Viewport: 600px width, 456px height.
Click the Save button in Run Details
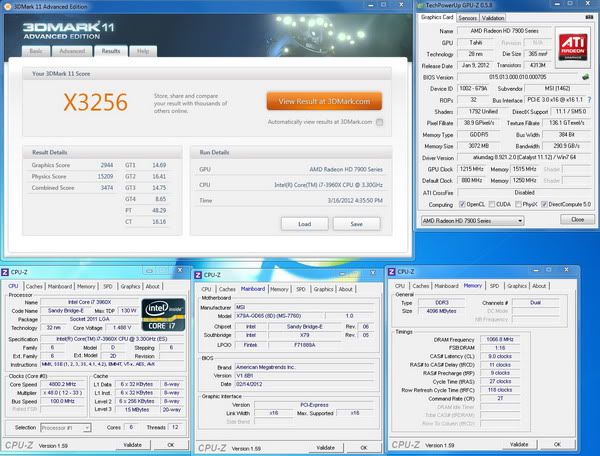tap(357, 224)
